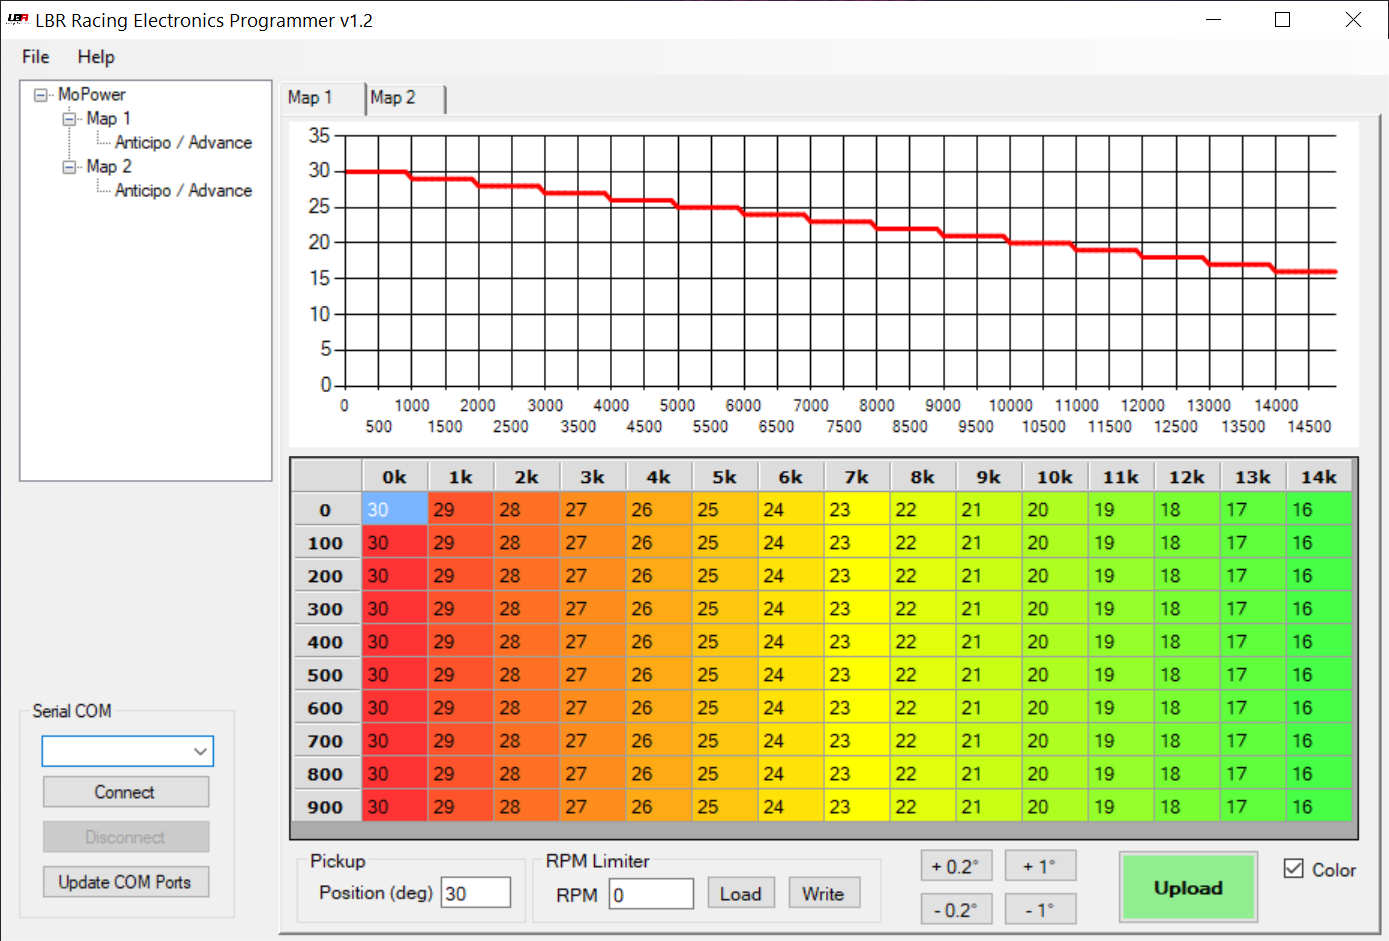Select cell 26 in row 400

click(659, 642)
